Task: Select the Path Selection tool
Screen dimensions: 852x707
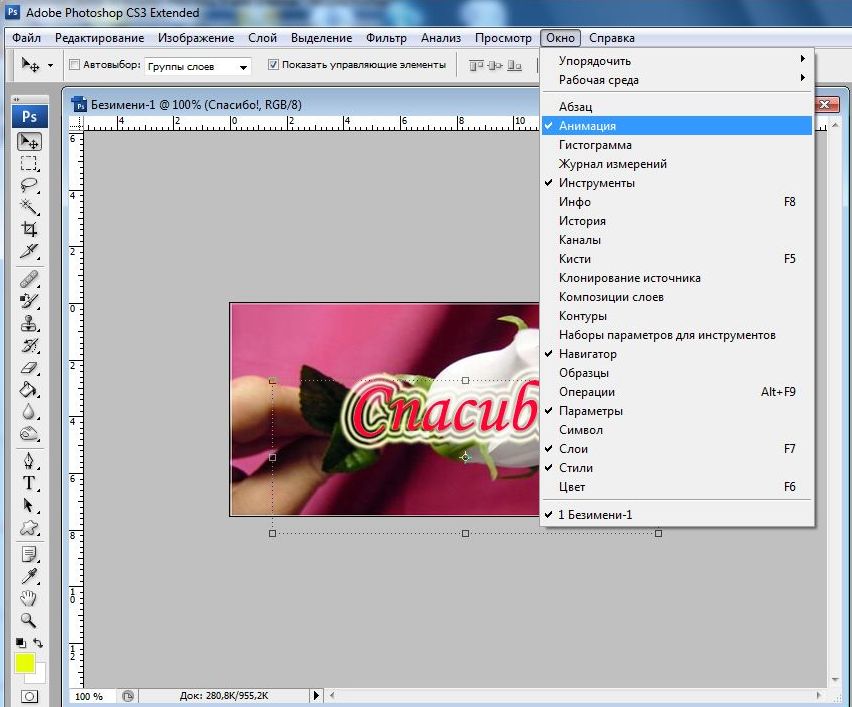Action: [29, 505]
